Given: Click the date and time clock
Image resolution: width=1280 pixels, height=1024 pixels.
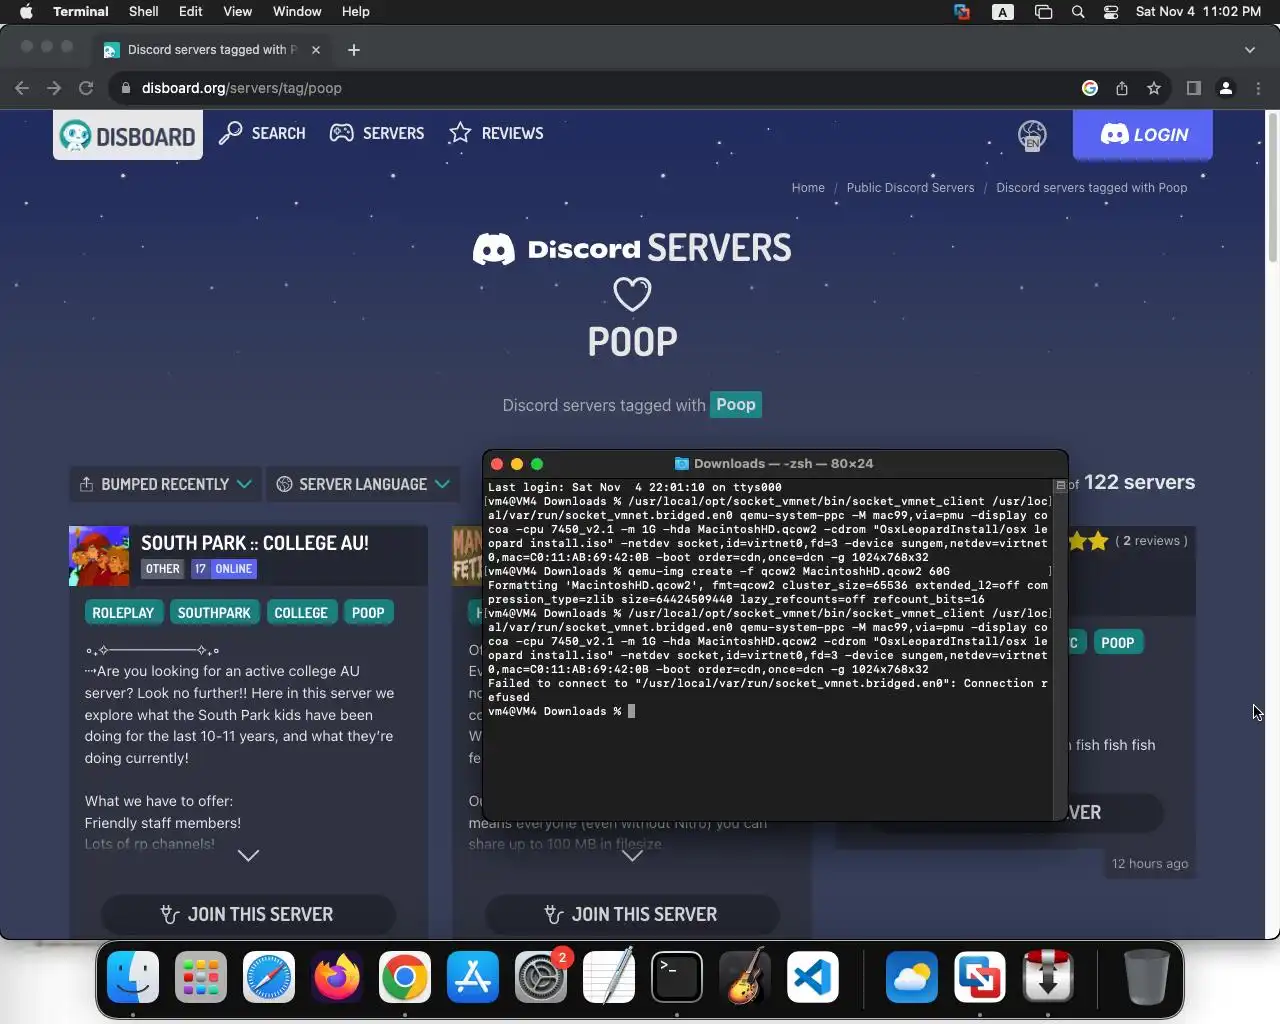Looking at the screenshot, I should click(x=1198, y=12).
